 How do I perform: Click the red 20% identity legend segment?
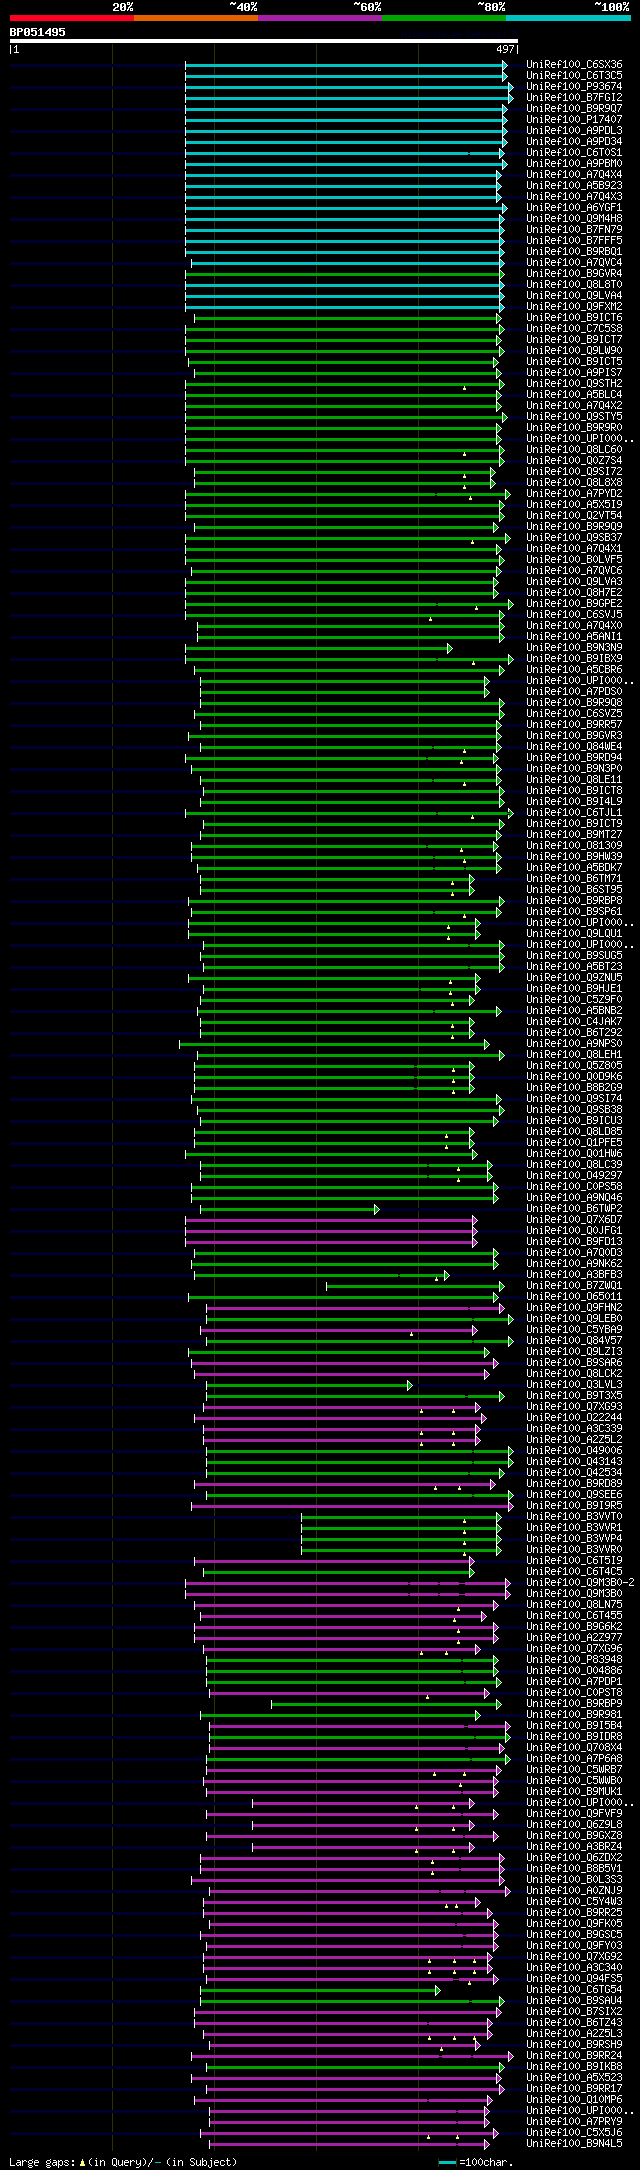click(x=72, y=18)
